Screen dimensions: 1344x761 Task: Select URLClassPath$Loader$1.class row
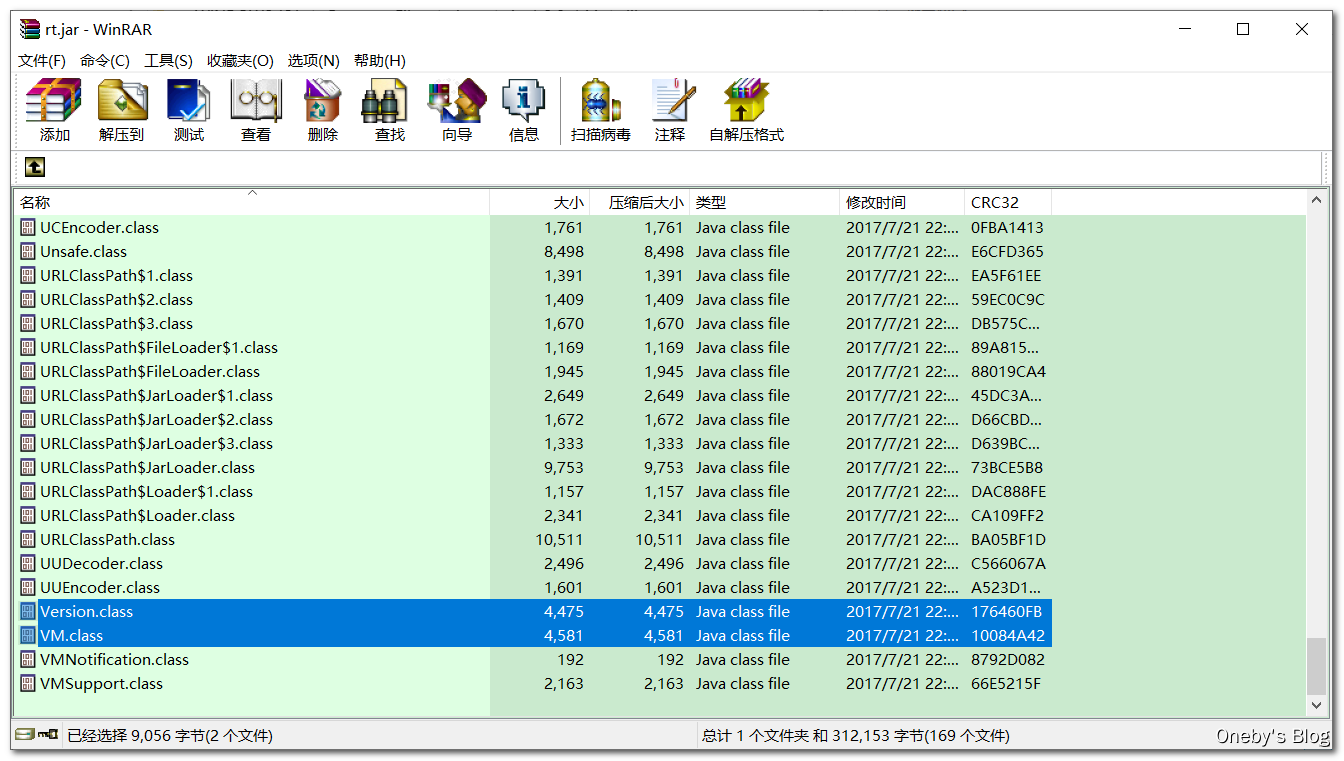tap(534, 492)
